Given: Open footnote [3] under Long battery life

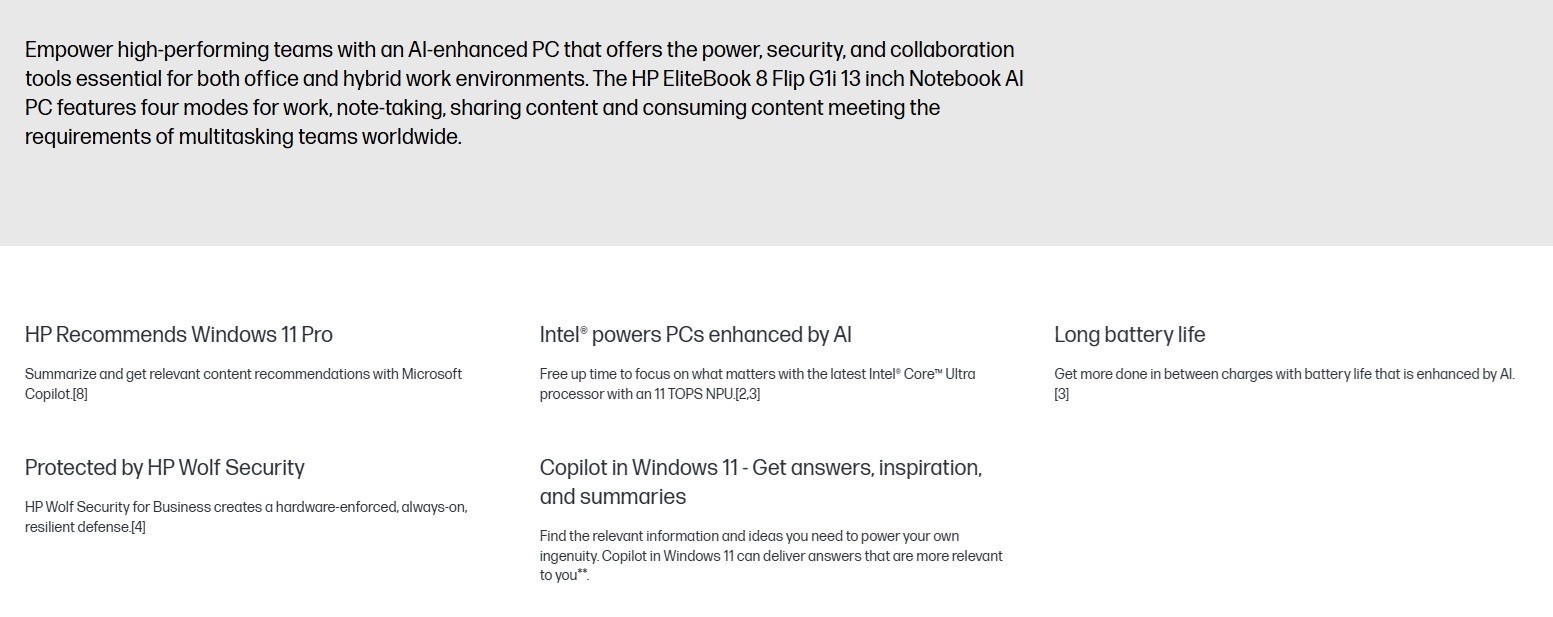Looking at the screenshot, I should [x=1061, y=394].
